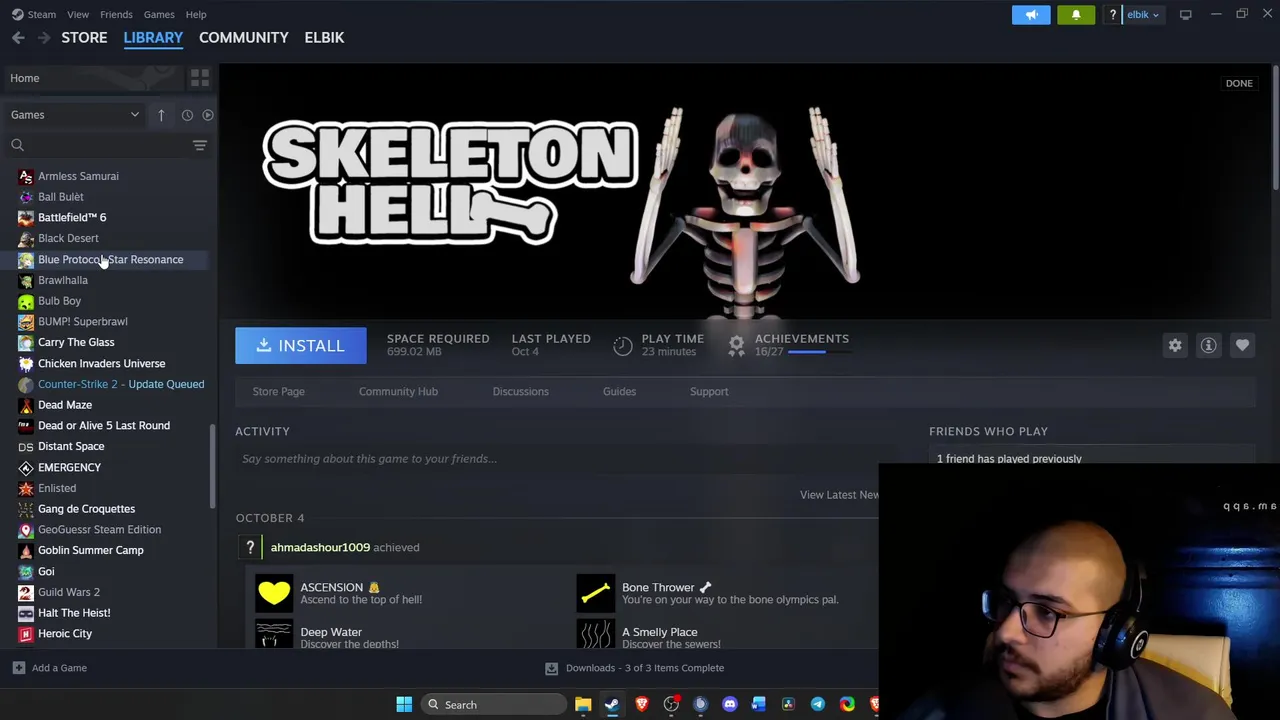Click the A Smelly Place achievement icon
The image size is (1280, 720).
(x=596, y=634)
